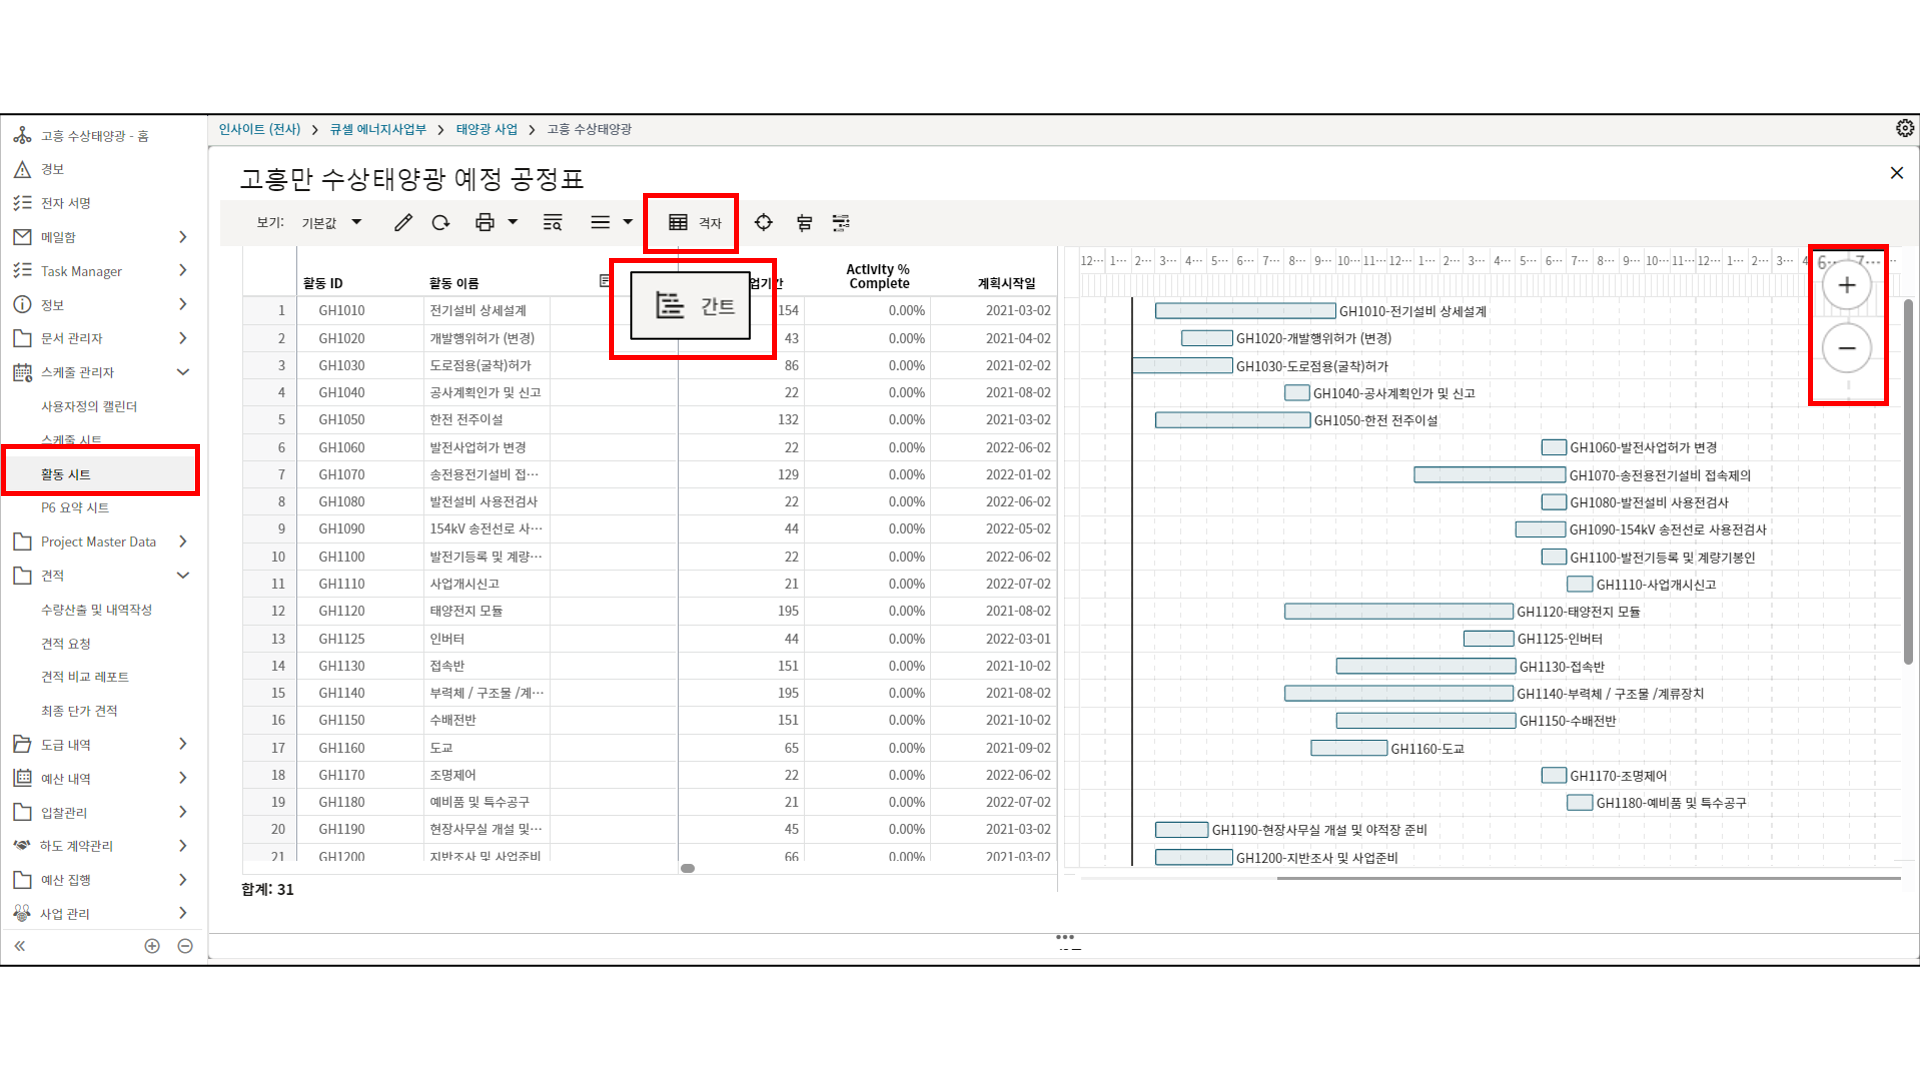Collapse the 스케줄 관리자 section

pyautogui.click(x=182, y=372)
